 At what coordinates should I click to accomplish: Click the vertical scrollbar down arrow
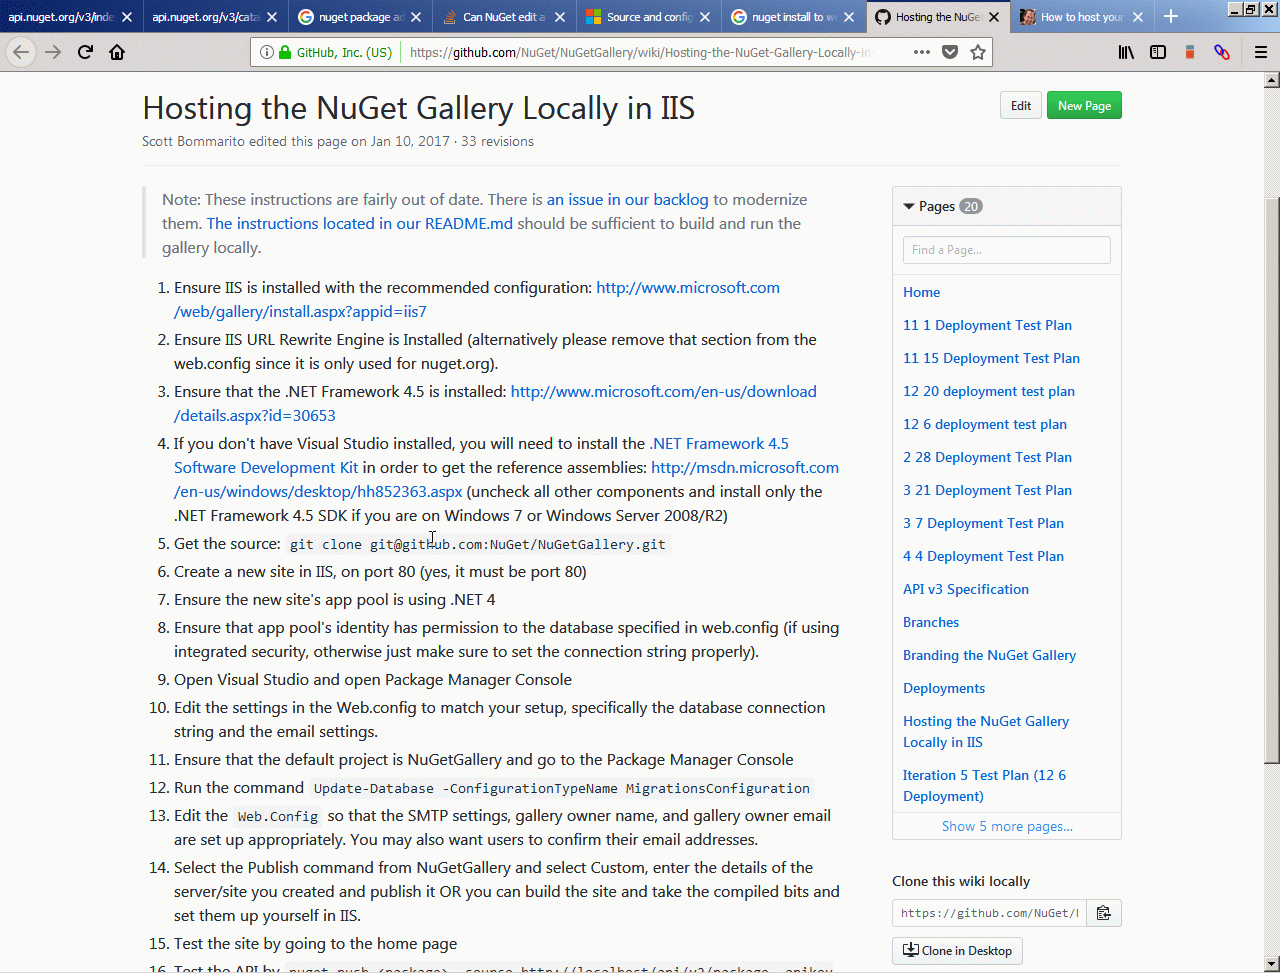(1272, 964)
